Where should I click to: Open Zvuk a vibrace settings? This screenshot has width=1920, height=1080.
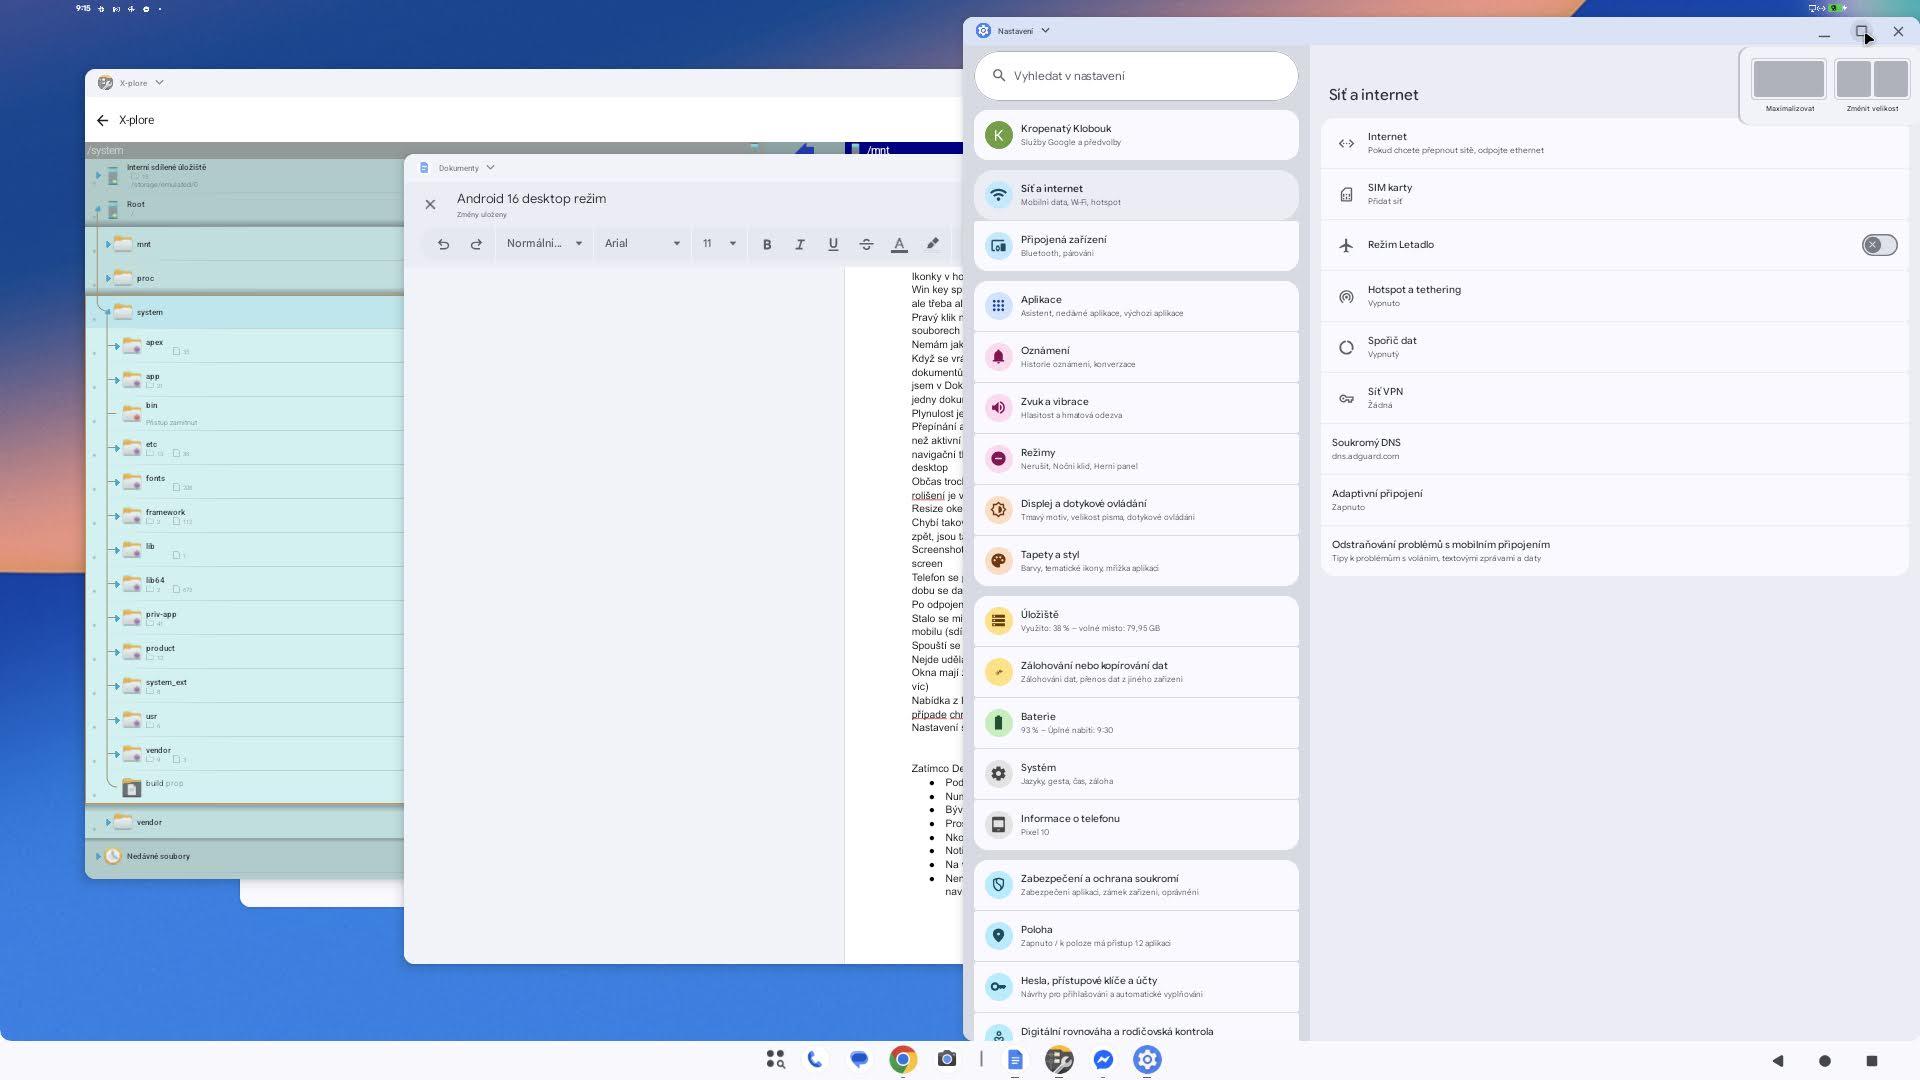1136,408
